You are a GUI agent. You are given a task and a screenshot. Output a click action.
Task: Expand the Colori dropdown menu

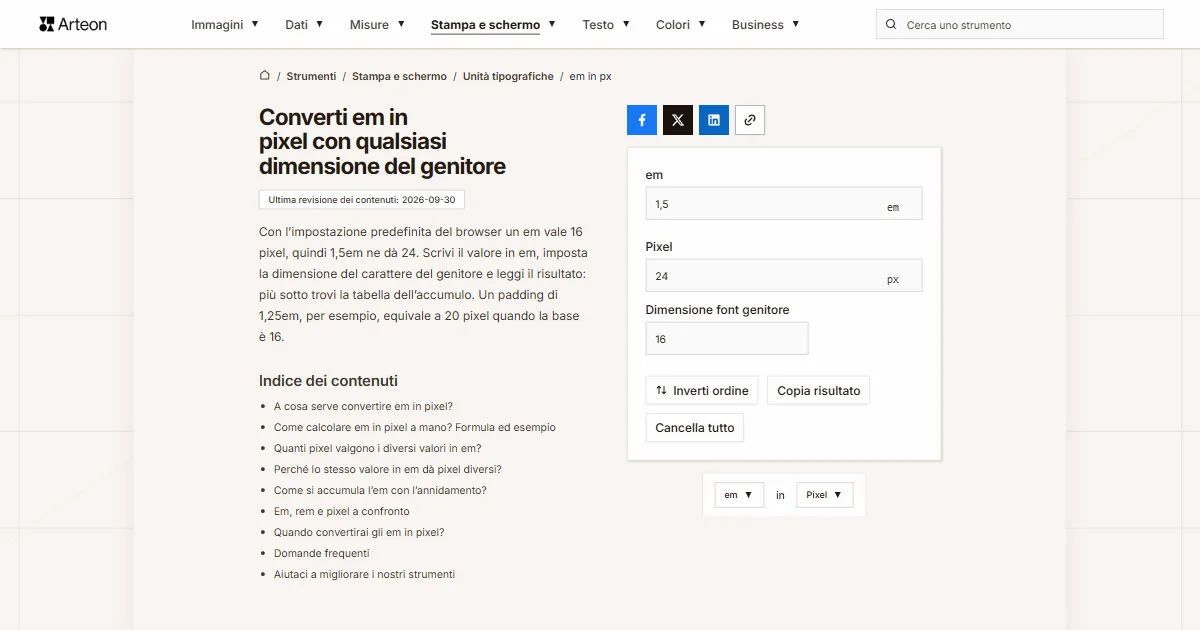(681, 25)
